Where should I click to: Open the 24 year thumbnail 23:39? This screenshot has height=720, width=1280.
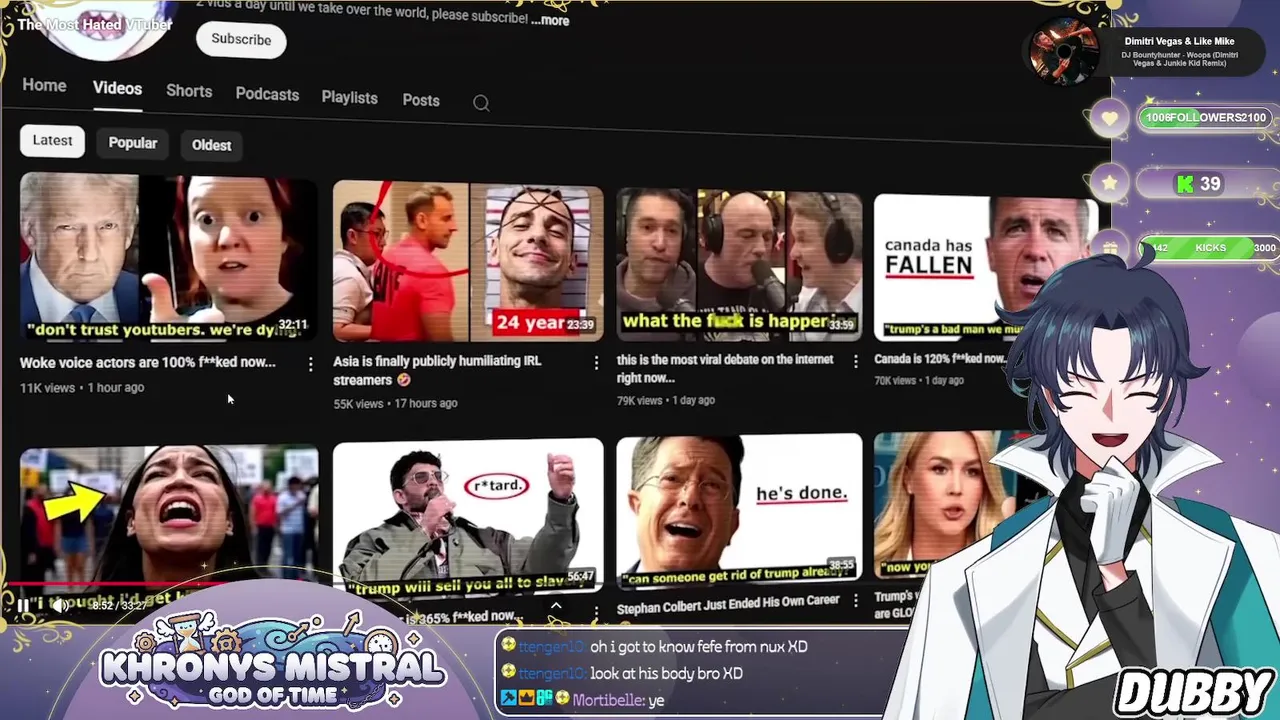click(x=468, y=262)
